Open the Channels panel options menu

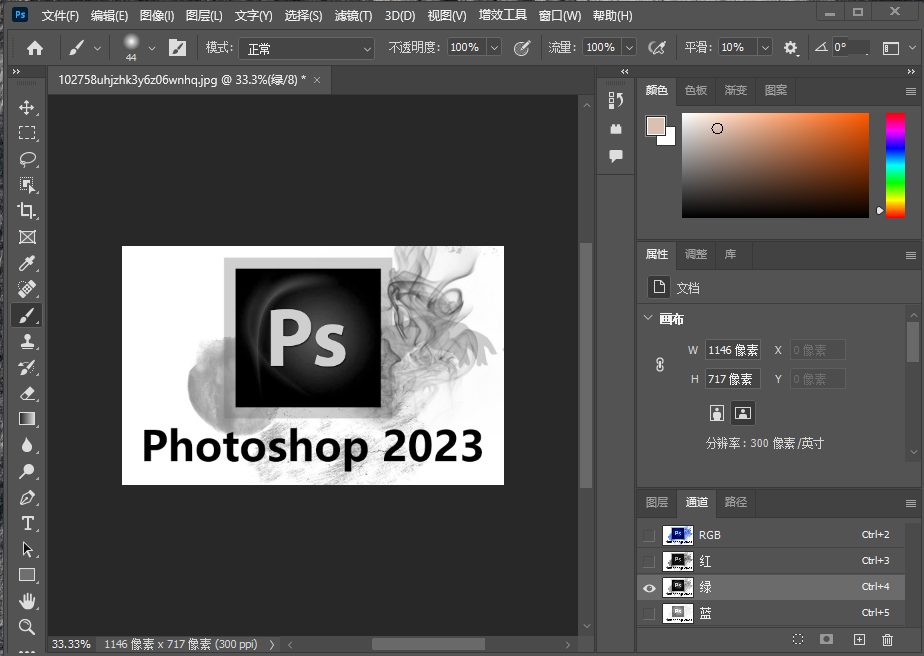pos(910,503)
